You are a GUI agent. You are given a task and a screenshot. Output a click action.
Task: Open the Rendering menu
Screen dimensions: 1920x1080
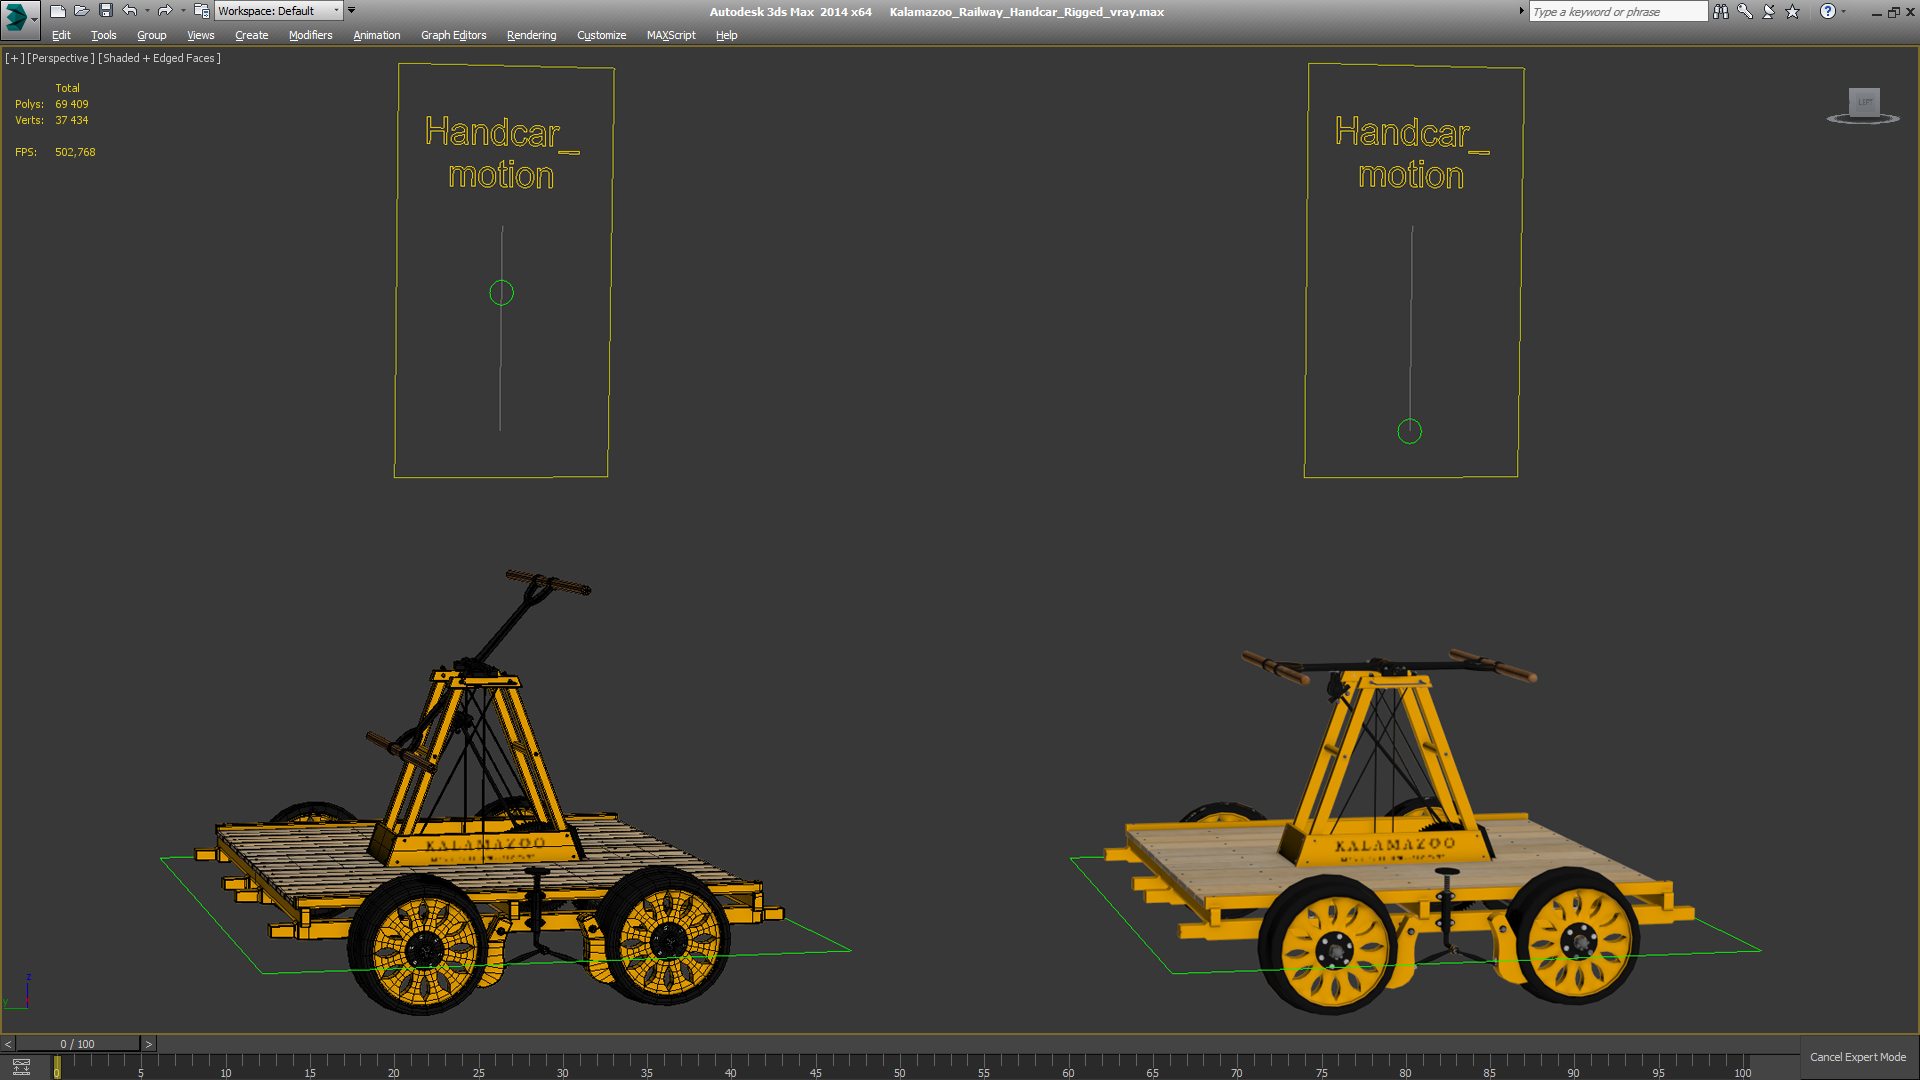532,35
